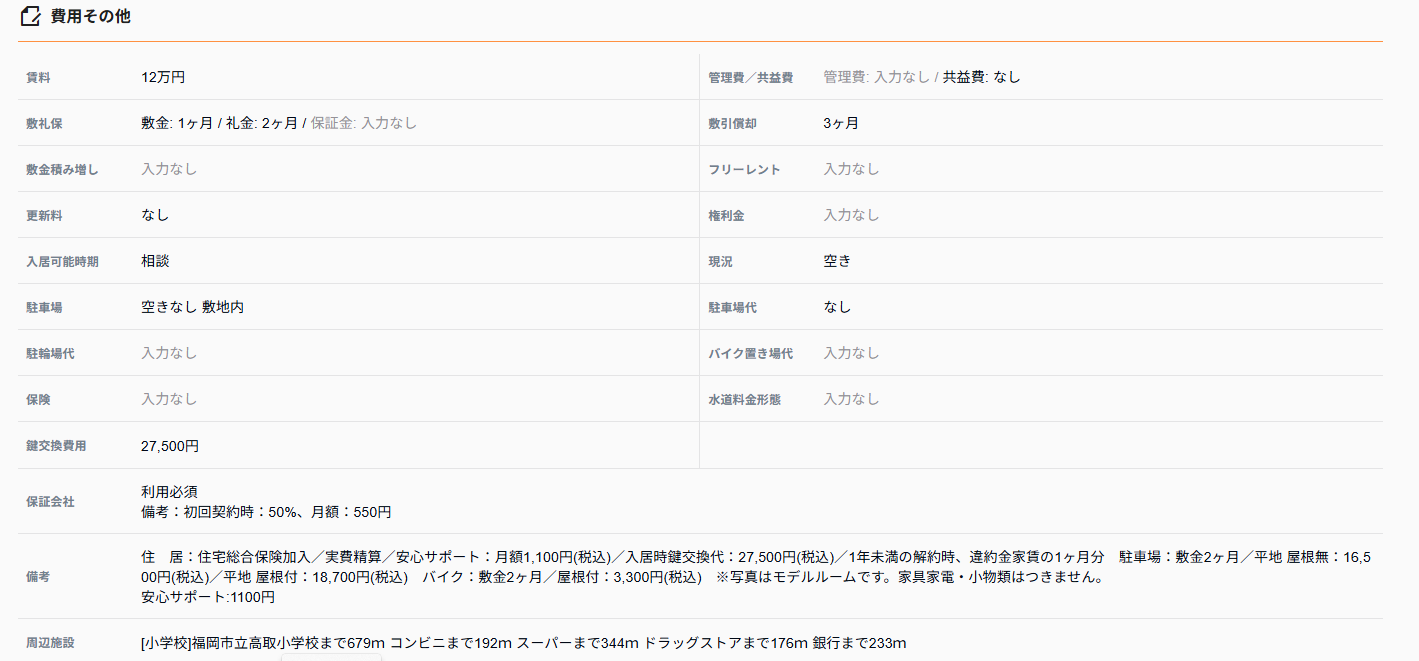Screen dimensions: 1419x661
Task: Click the 駐車場代 value なし
Action: tap(837, 307)
